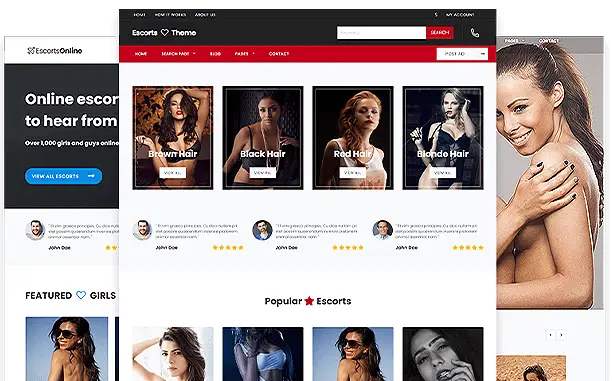Open the My Account link

point(460,15)
